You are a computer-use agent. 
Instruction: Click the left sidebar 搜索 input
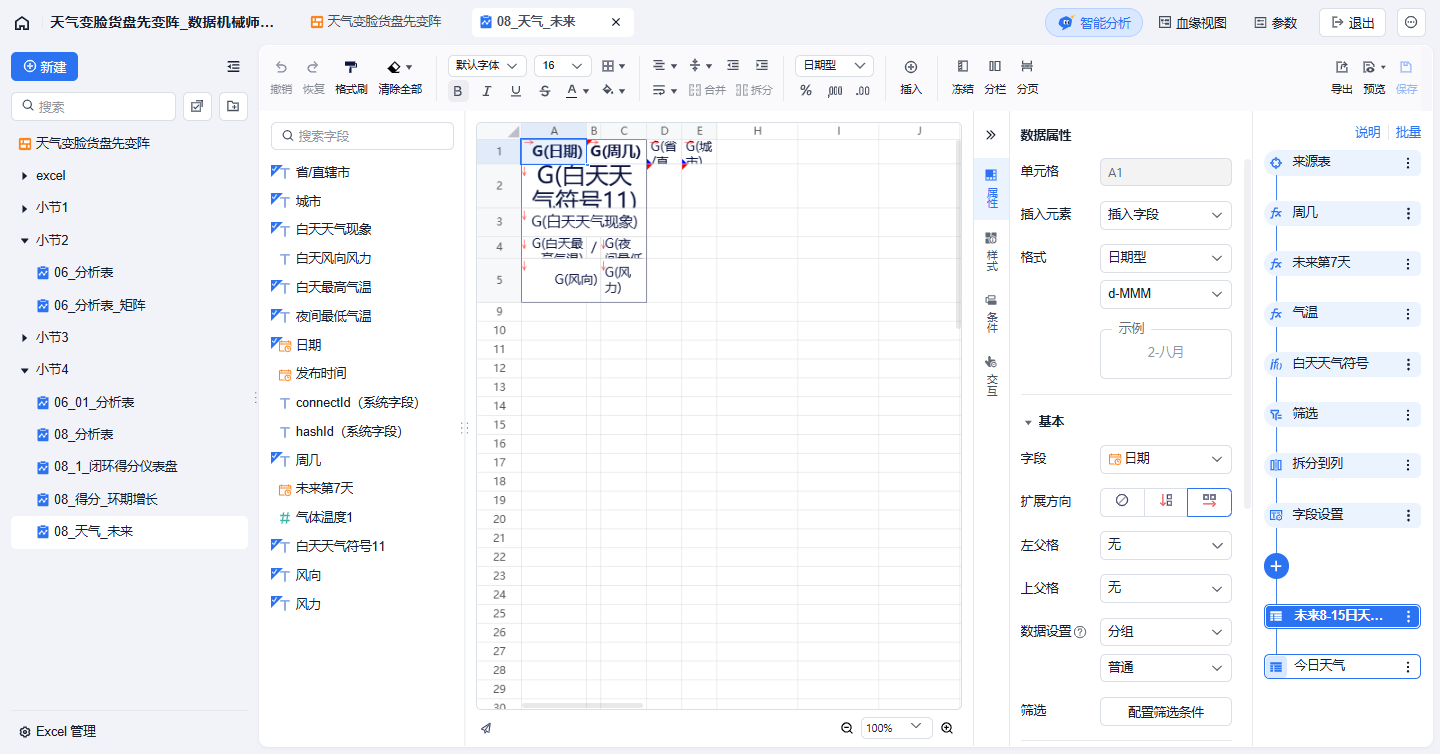tap(93, 106)
